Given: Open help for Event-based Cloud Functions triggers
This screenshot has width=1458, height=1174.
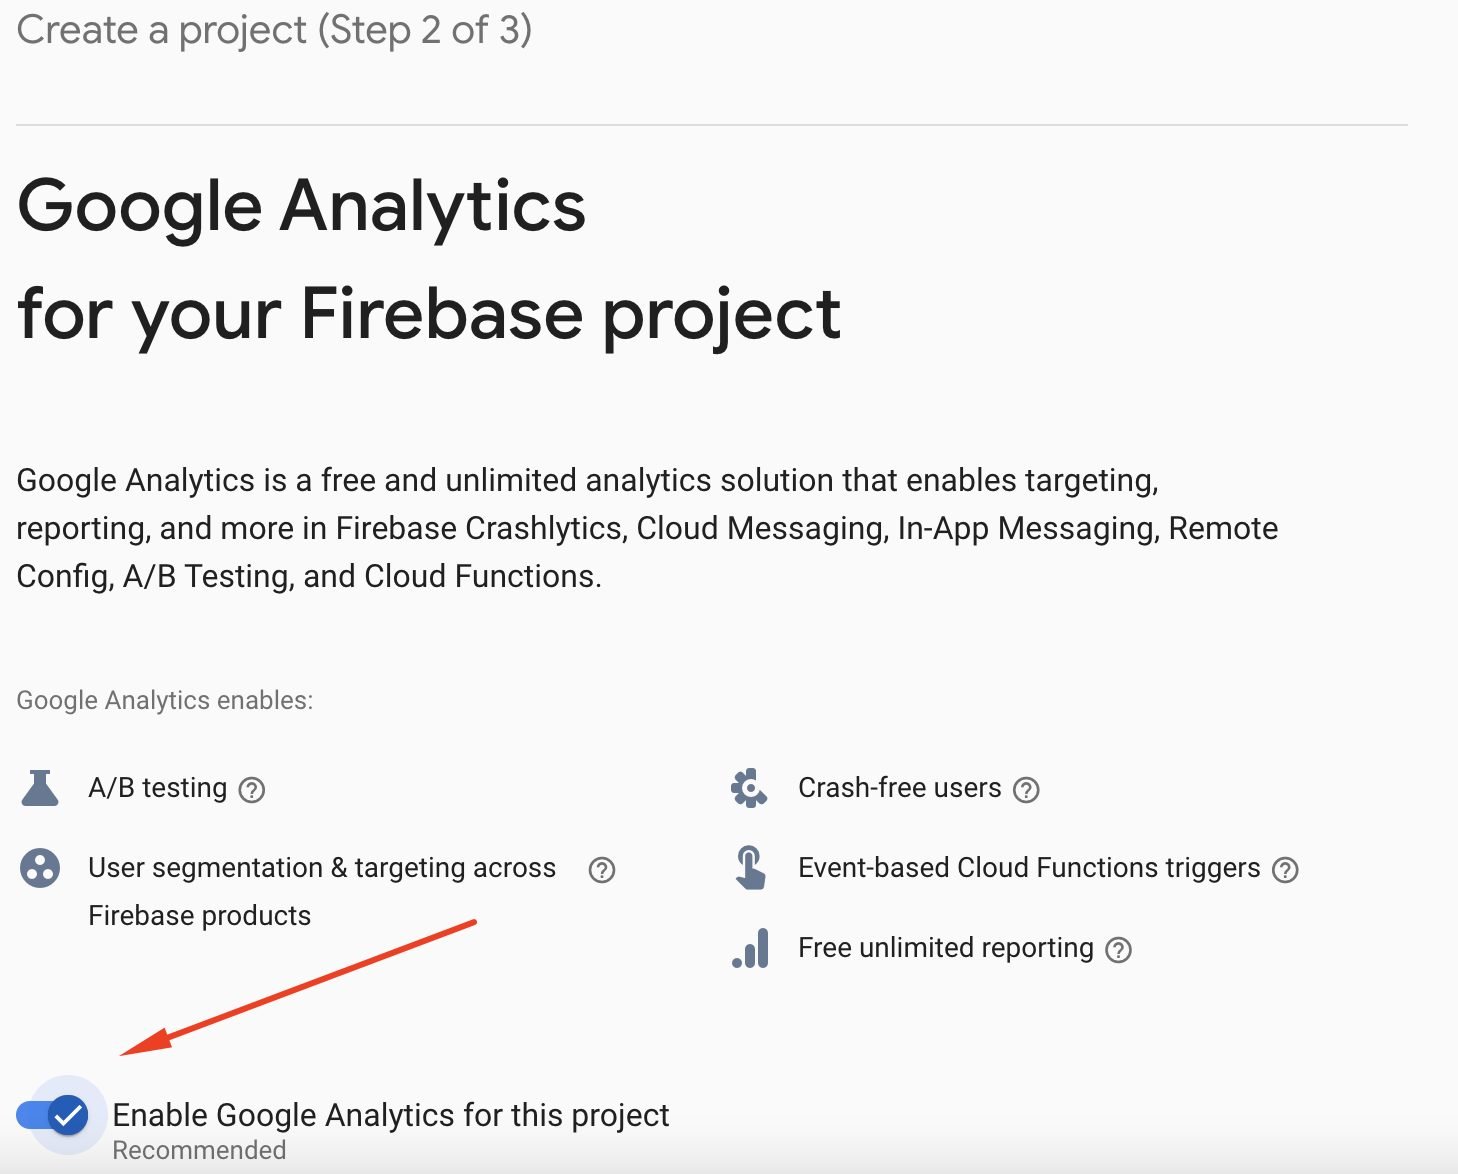Looking at the screenshot, I should click(x=1287, y=871).
